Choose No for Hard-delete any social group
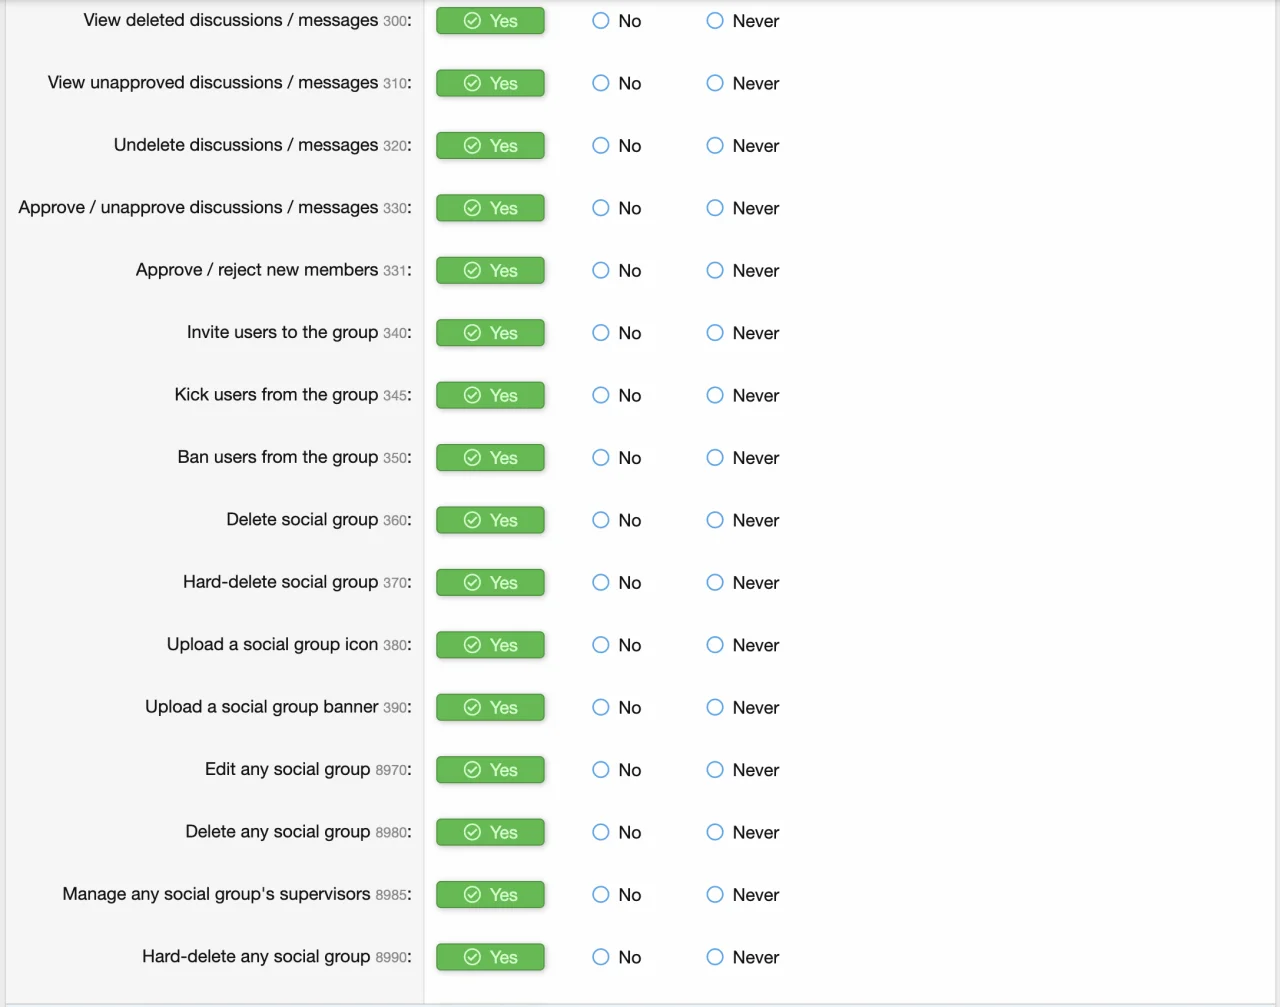This screenshot has width=1280, height=1007. tap(601, 957)
